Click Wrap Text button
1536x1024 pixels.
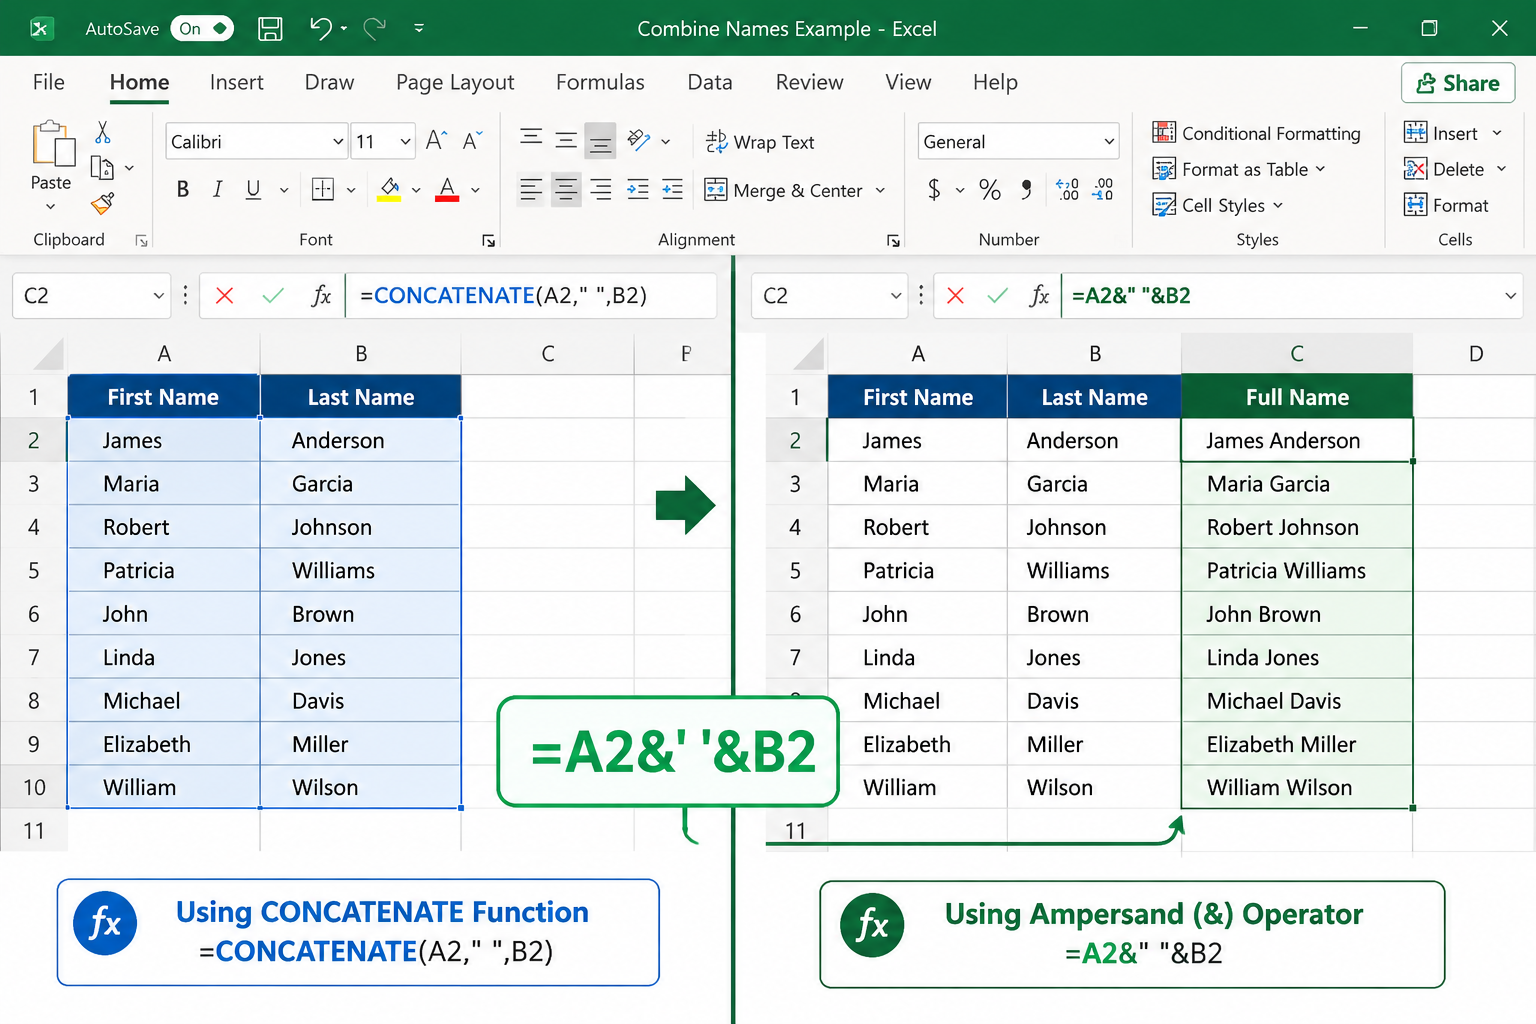pyautogui.click(x=760, y=142)
